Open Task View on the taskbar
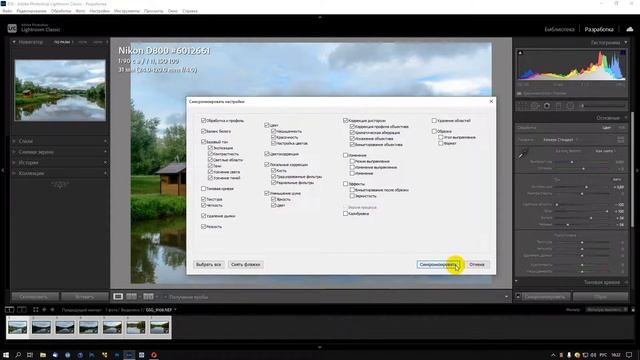 (x=30, y=355)
